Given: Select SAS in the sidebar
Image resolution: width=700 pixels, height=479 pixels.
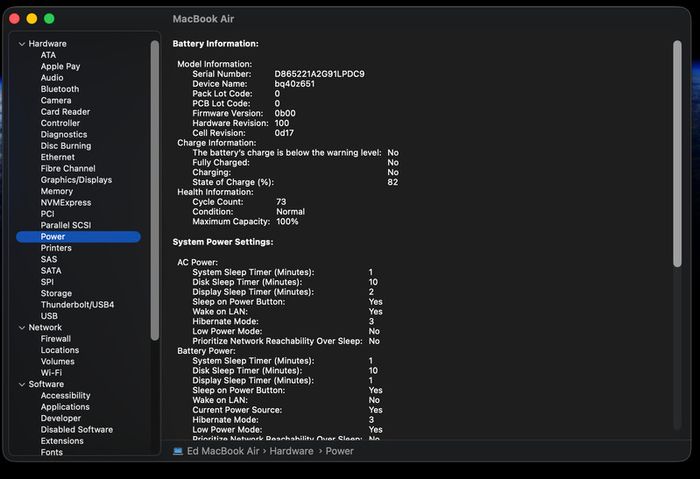Looking at the screenshot, I should 49,259.
